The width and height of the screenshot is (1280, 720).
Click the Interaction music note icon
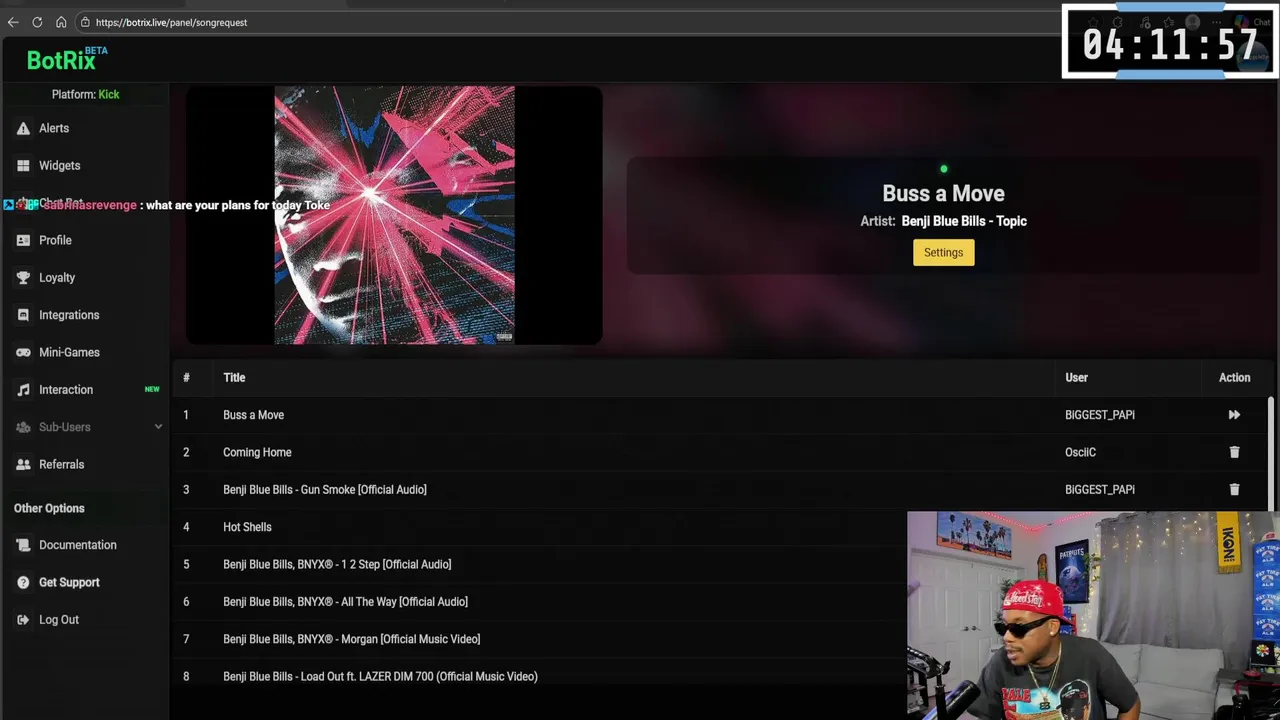(x=23, y=390)
